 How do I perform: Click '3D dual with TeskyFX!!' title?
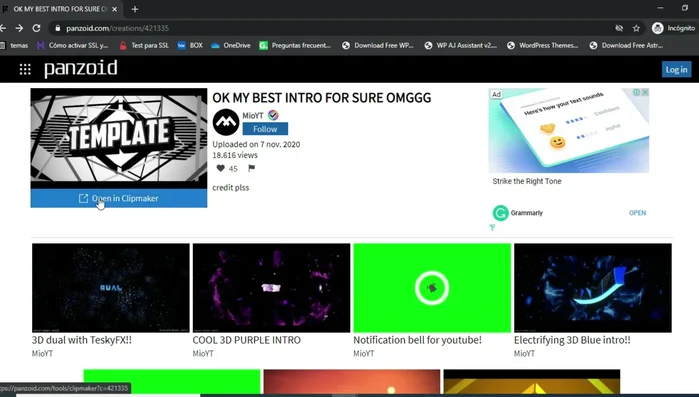coord(82,340)
